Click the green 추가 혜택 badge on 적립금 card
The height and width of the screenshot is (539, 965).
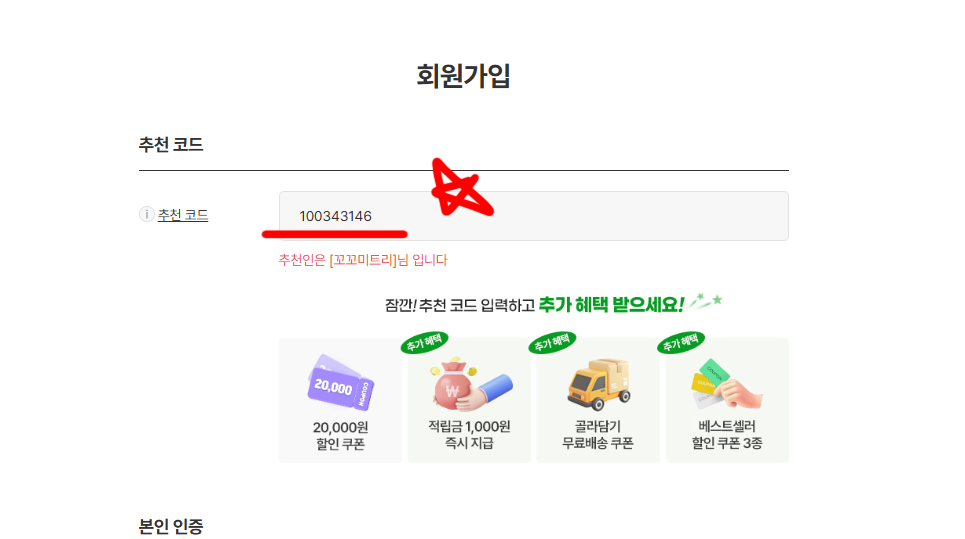pos(424,342)
